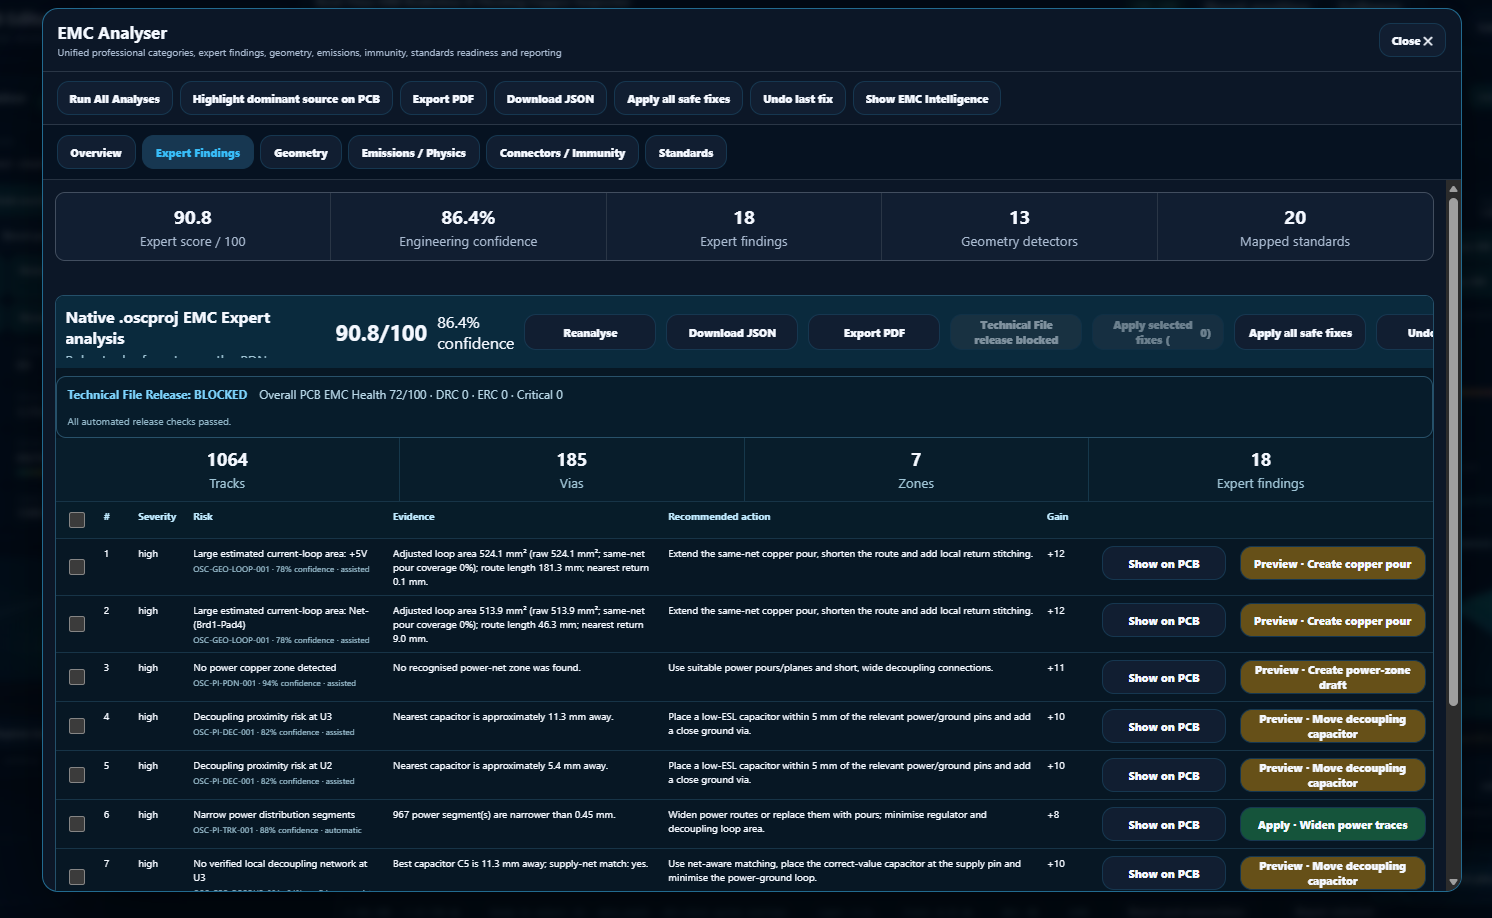Click top toolbar Export PDF button
This screenshot has width=1492, height=918.
click(x=443, y=99)
